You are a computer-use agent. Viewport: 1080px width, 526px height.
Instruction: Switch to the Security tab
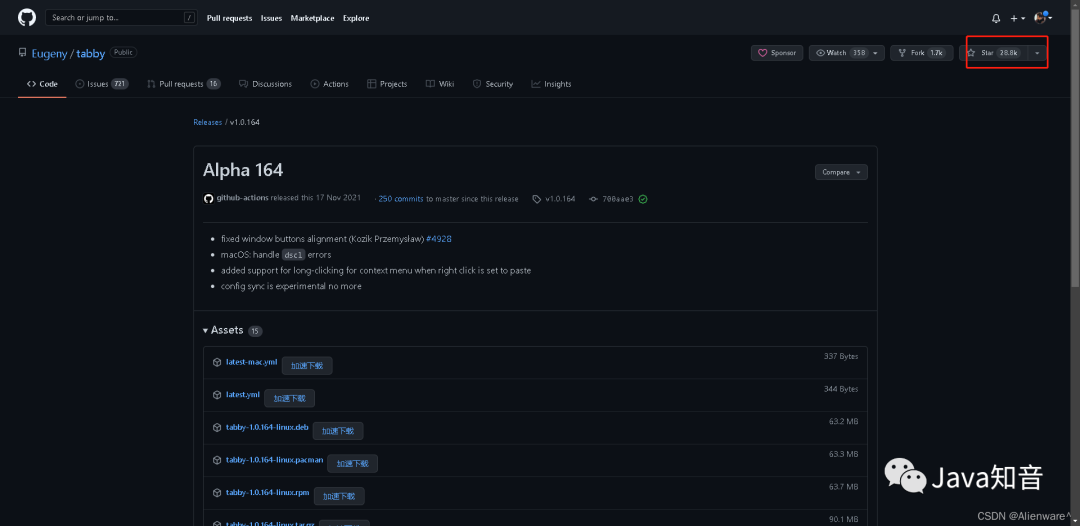point(492,84)
